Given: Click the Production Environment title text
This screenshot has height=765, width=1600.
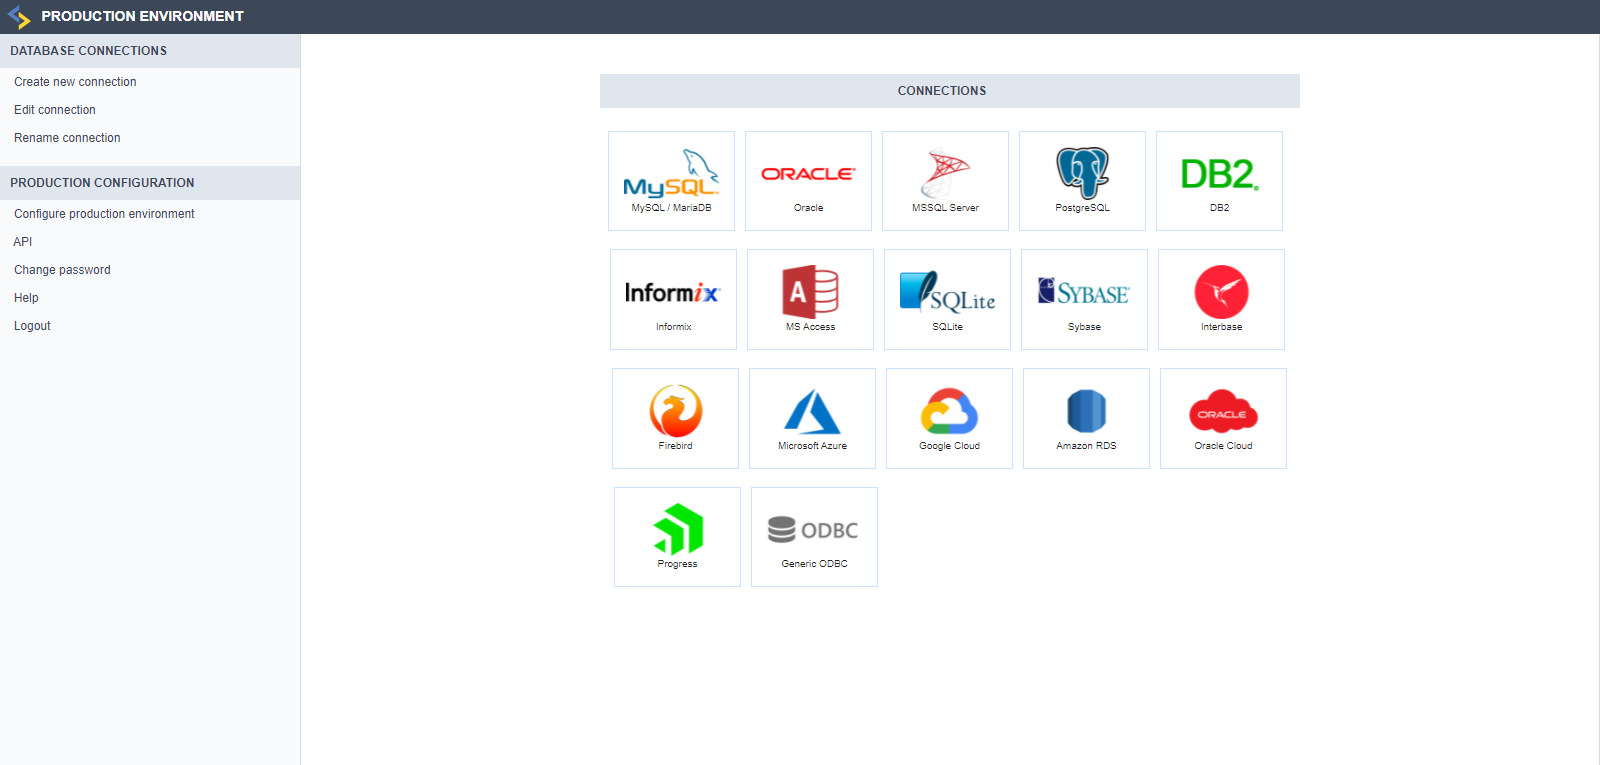Looking at the screenshot, I should 142,17.
